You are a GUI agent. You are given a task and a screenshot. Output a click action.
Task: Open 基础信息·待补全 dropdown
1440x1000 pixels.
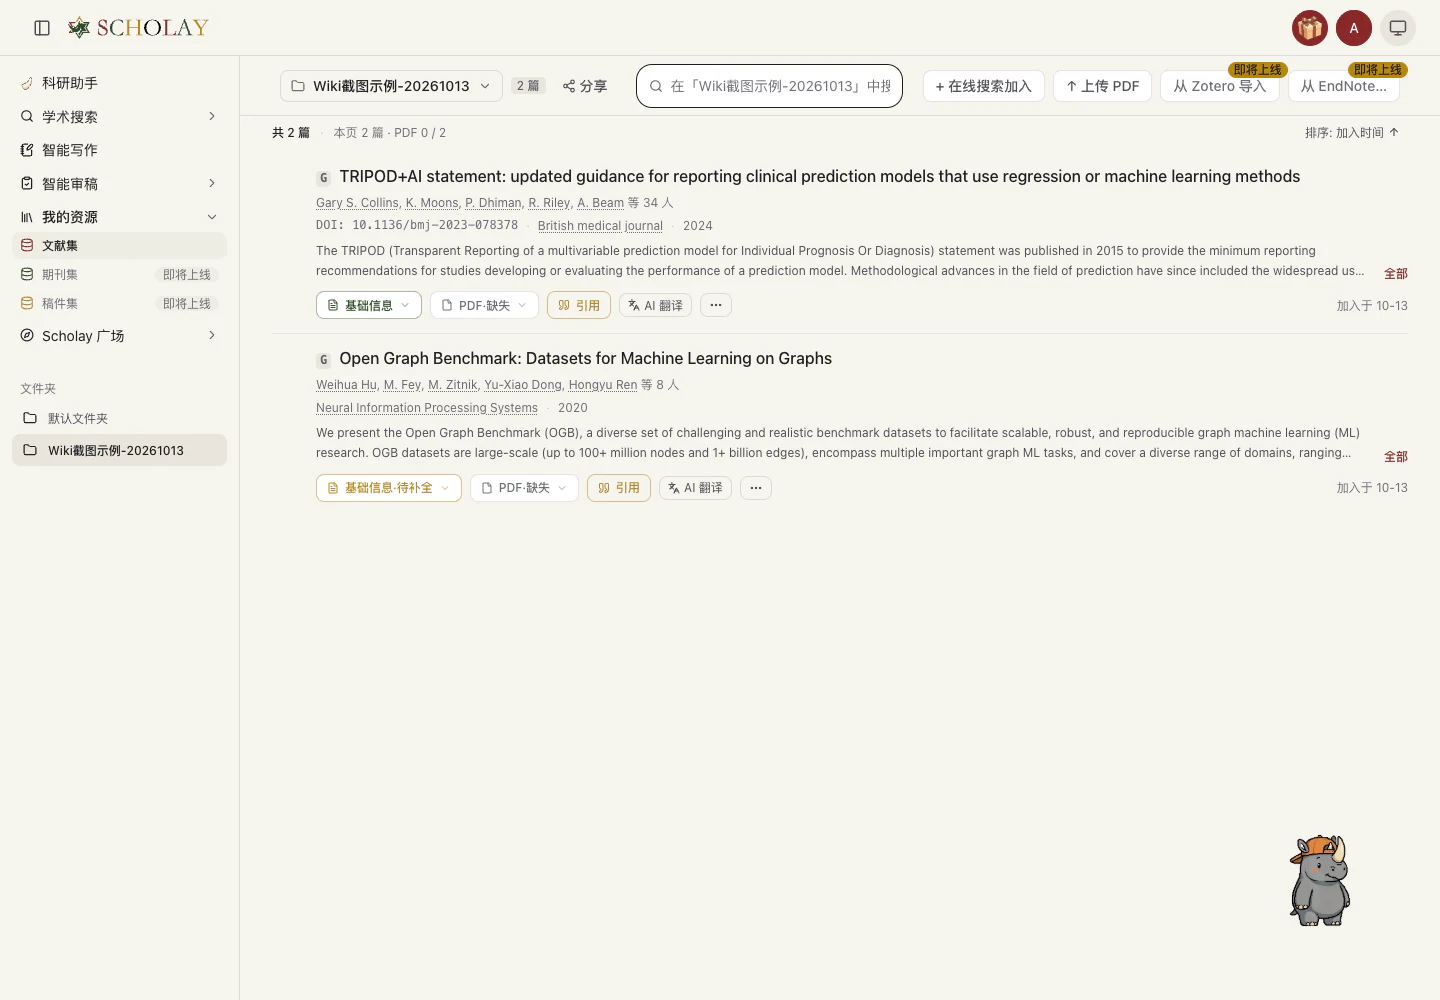389,488
